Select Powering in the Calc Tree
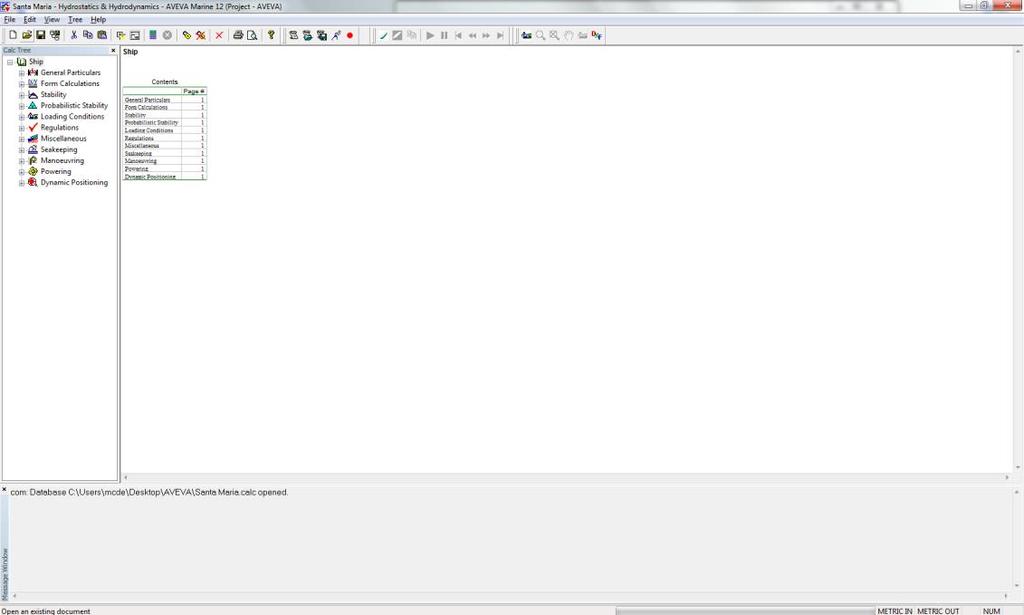Image resolution: width=1024 pixels, height=615 pixels. [x=56, y=172]
